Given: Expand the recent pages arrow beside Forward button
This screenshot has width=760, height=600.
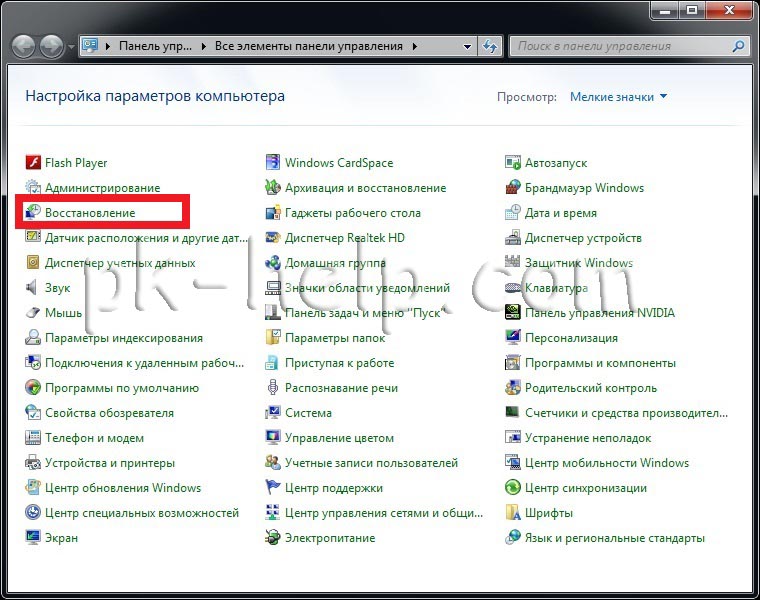Looking at the screenshot, I should tap(71, 47).
